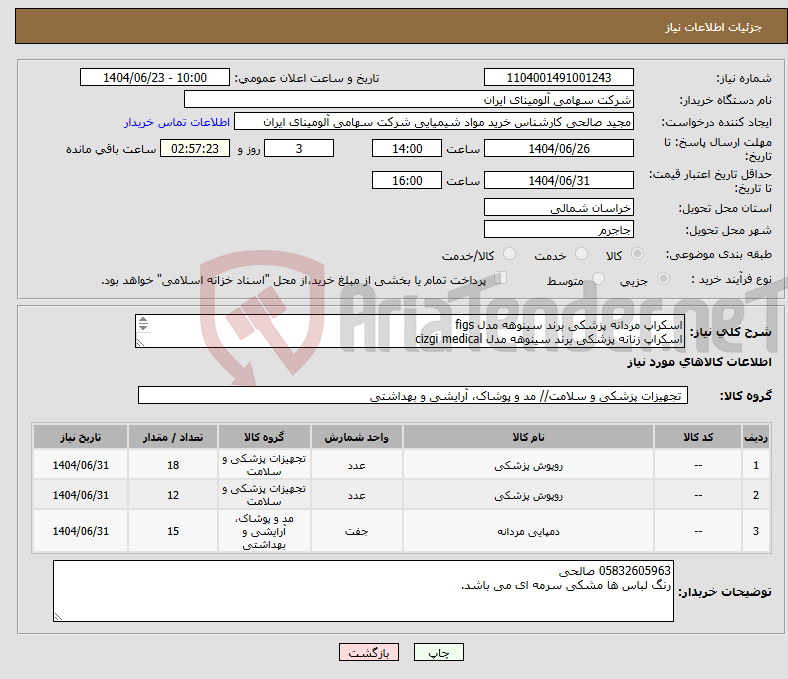Click quantity 12 in row 2
The width and height of the screenshot is (788, 679).
[173, 495]
